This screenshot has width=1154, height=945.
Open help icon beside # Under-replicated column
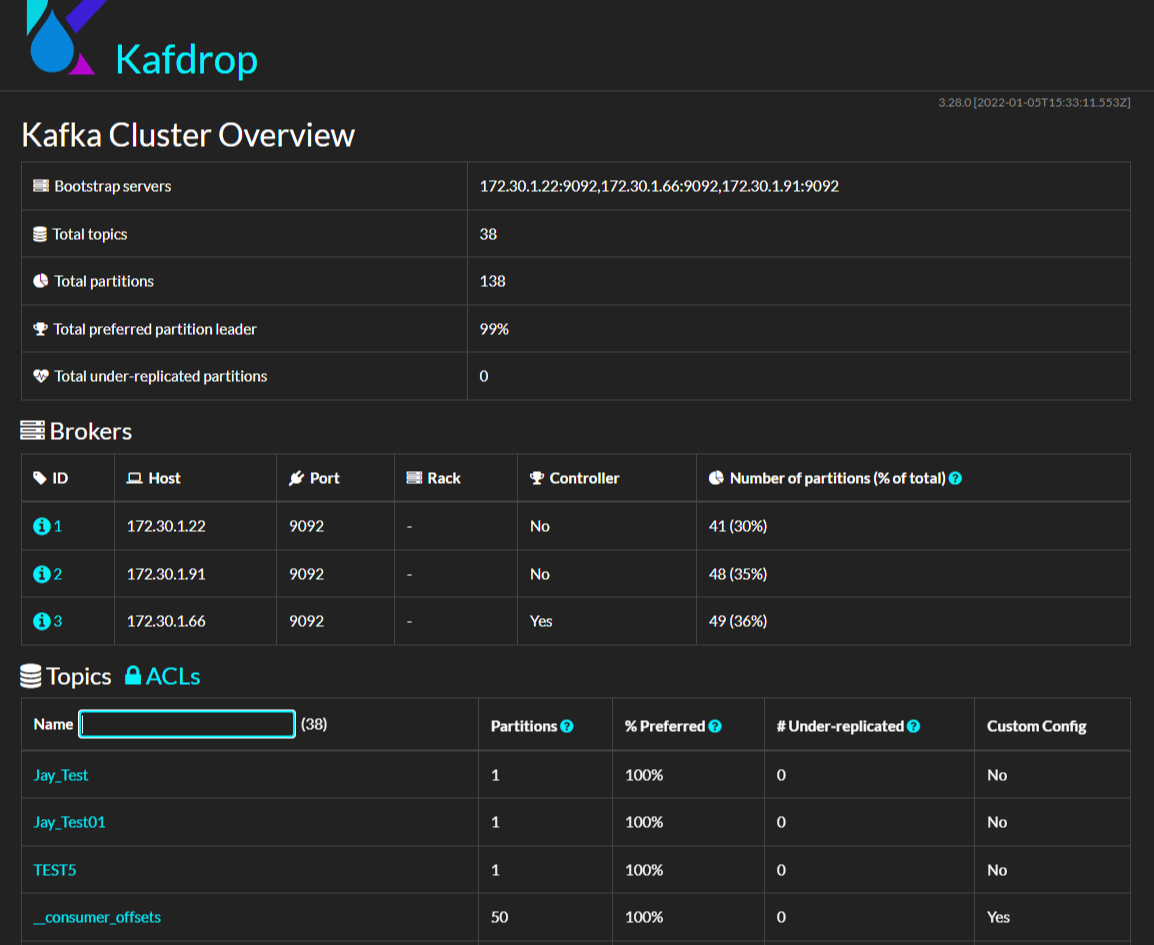click(913, 726)
